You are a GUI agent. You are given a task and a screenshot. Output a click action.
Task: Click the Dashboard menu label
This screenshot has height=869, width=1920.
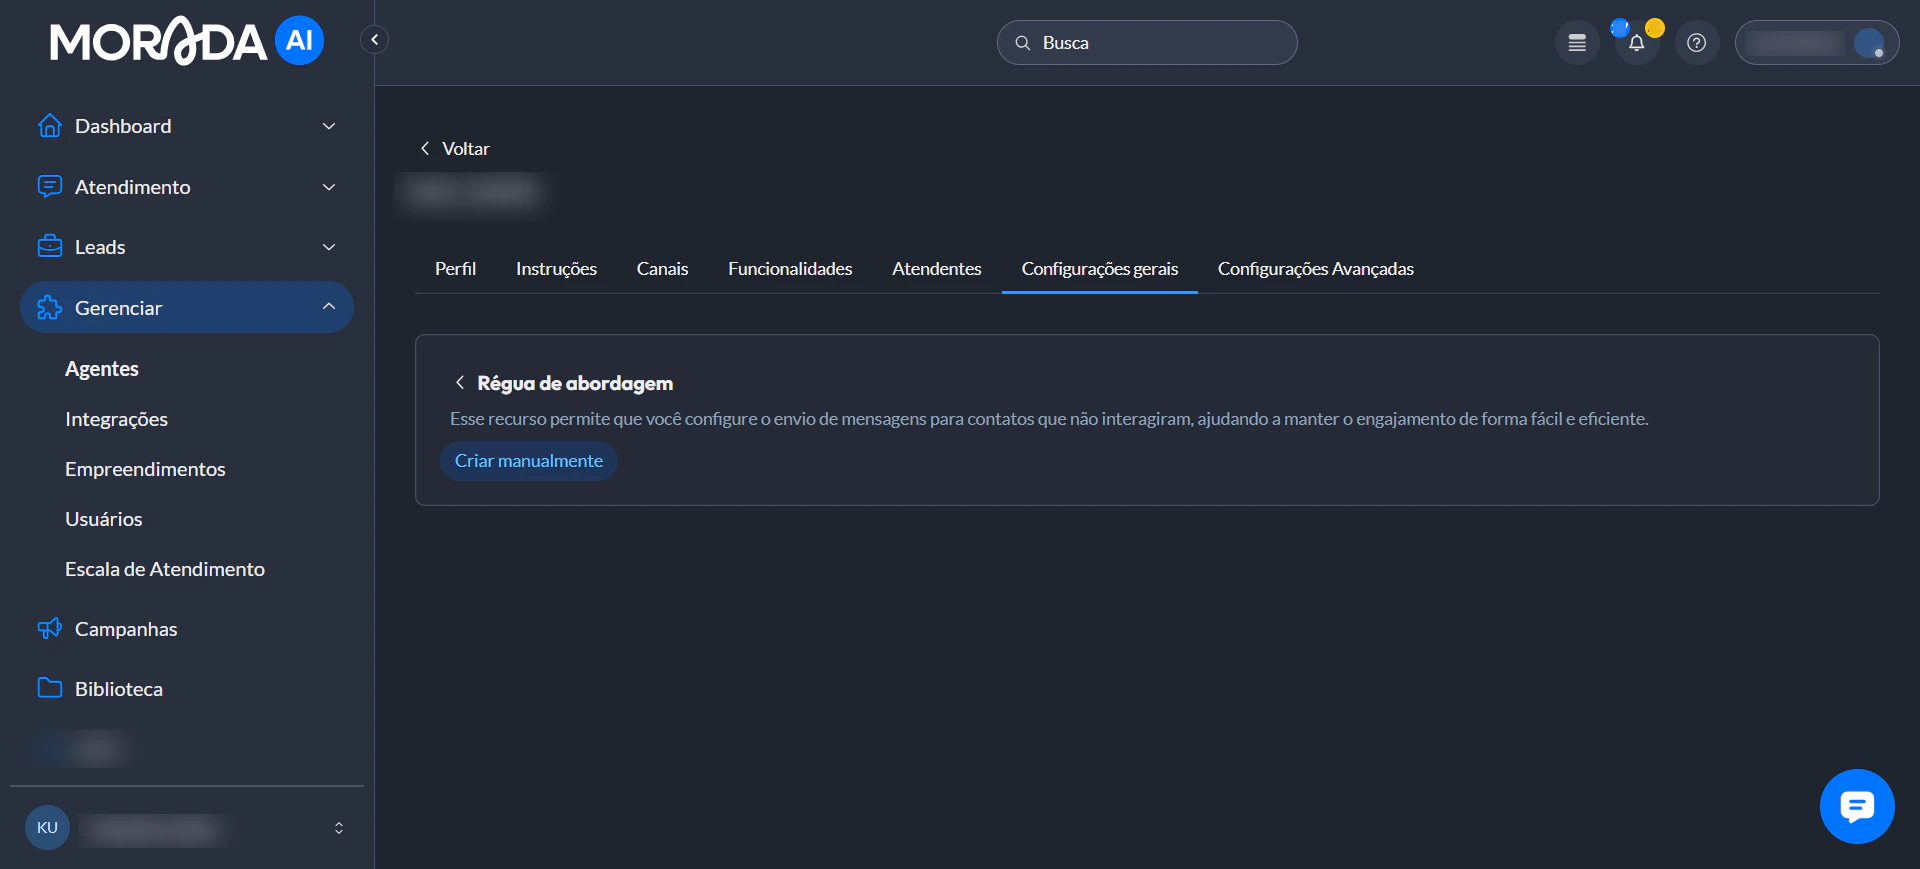pos(123,126)
